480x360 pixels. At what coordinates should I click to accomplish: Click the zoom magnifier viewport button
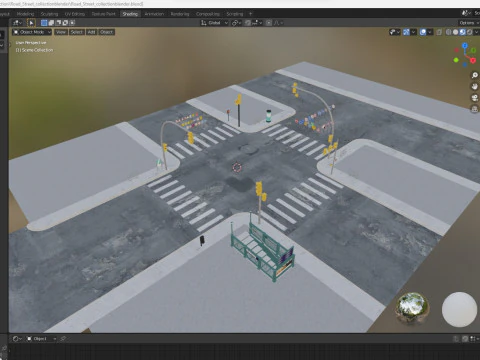tap(474, 75)
